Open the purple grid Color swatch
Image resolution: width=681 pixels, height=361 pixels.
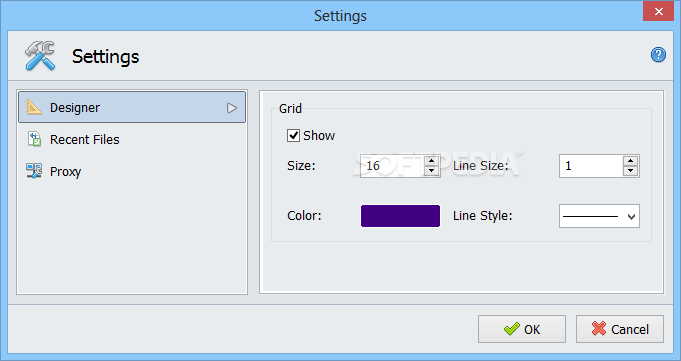click(400, 216)
